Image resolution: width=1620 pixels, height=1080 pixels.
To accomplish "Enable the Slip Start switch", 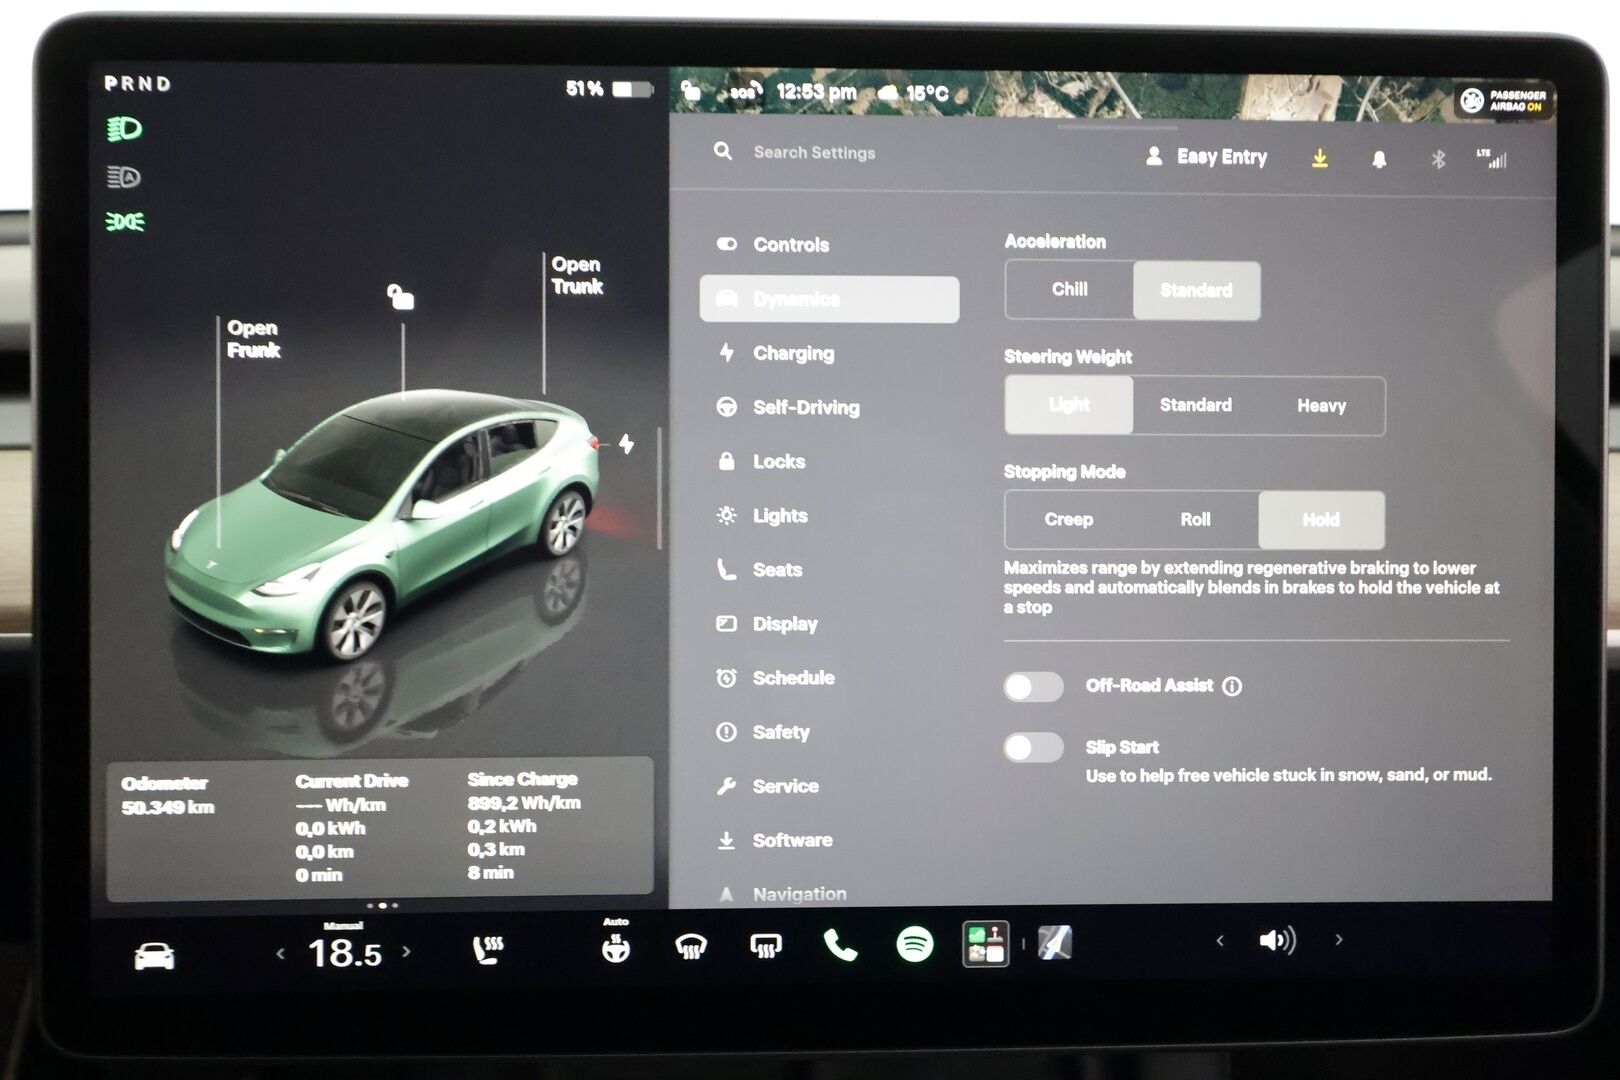I will point(1034,747).
